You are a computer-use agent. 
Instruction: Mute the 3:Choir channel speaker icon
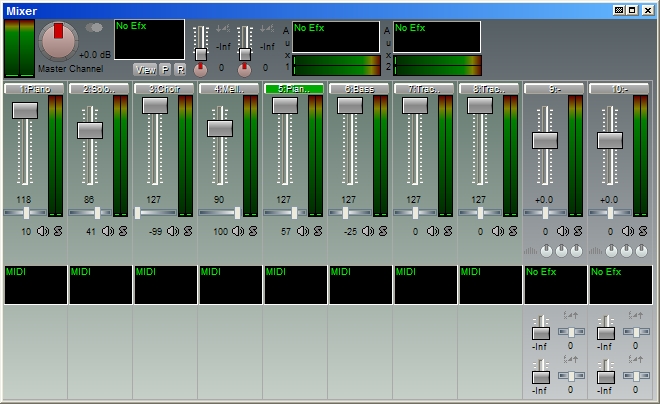[173, 231]
